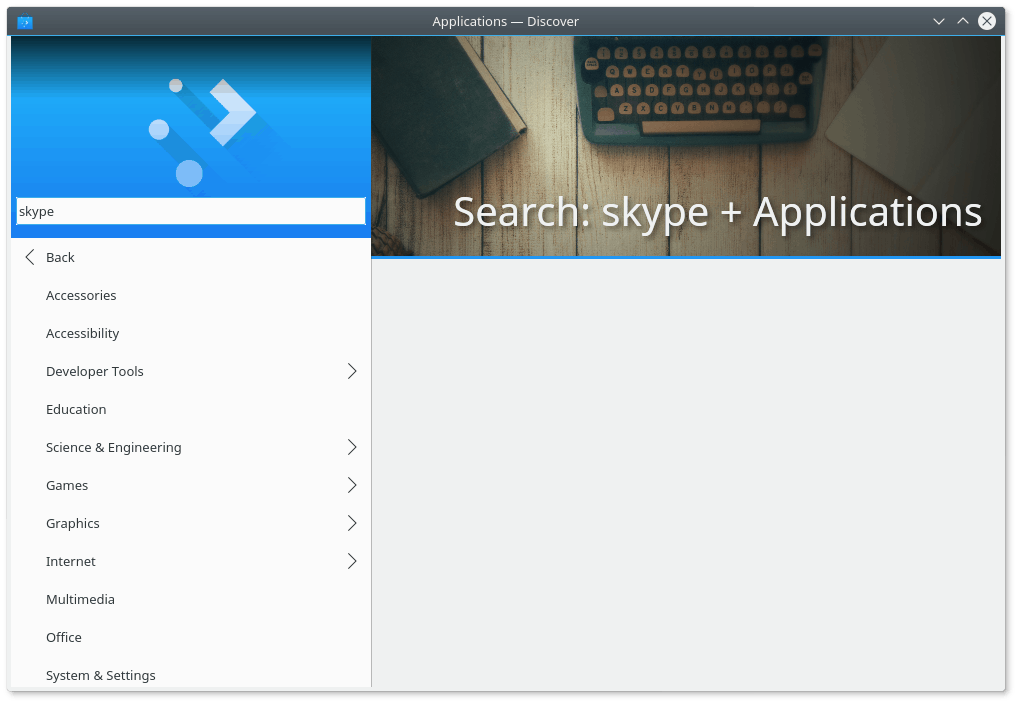This screenshot has width=1018, height=704.
Task: Open the Office category
Action: coord(191,637)
